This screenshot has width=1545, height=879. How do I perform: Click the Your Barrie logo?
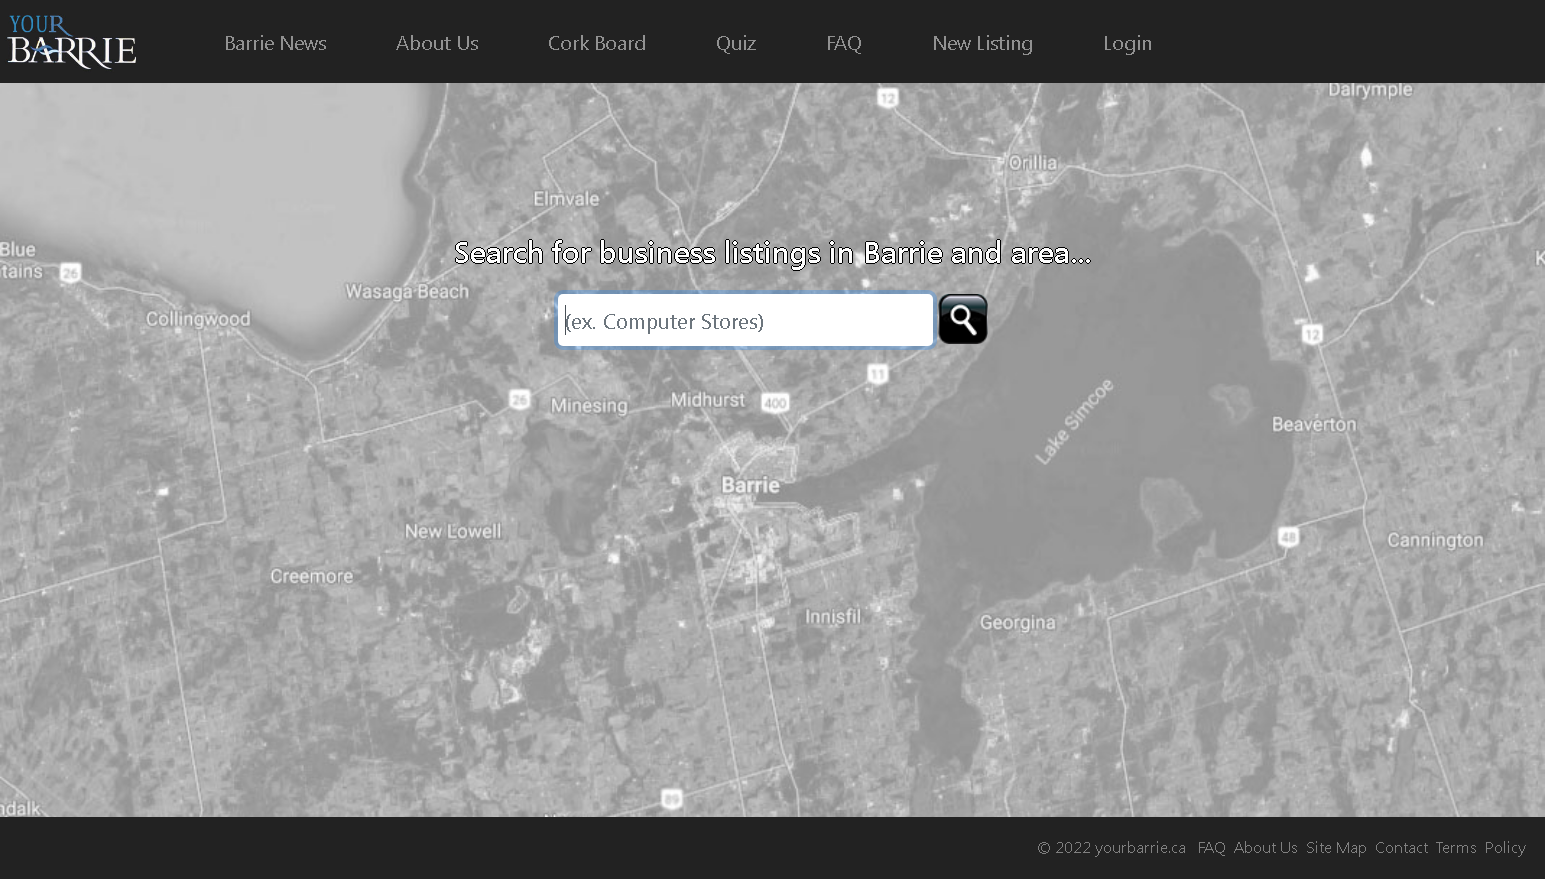point(72,41)
